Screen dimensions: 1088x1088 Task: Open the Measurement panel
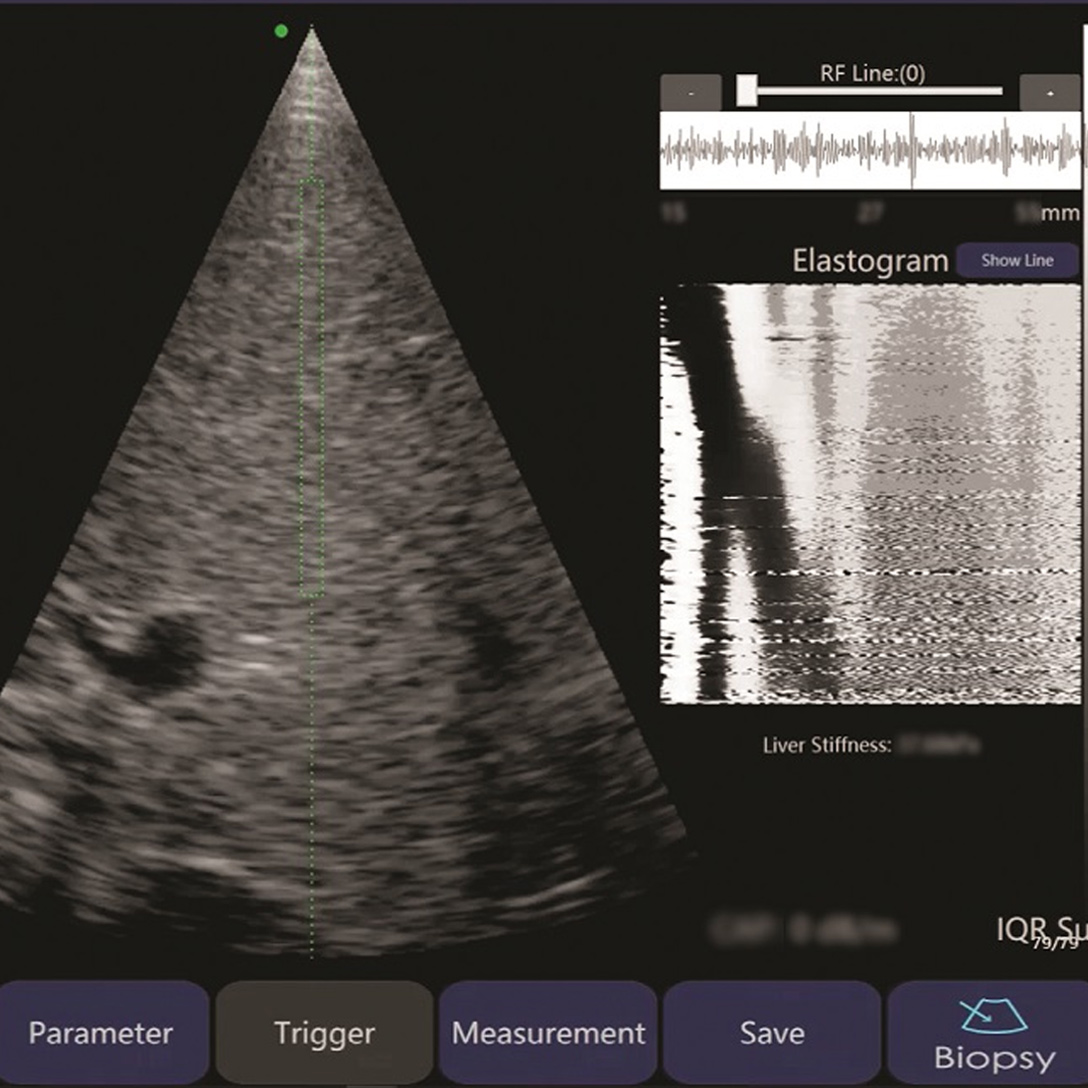[x=548, y=1033]
